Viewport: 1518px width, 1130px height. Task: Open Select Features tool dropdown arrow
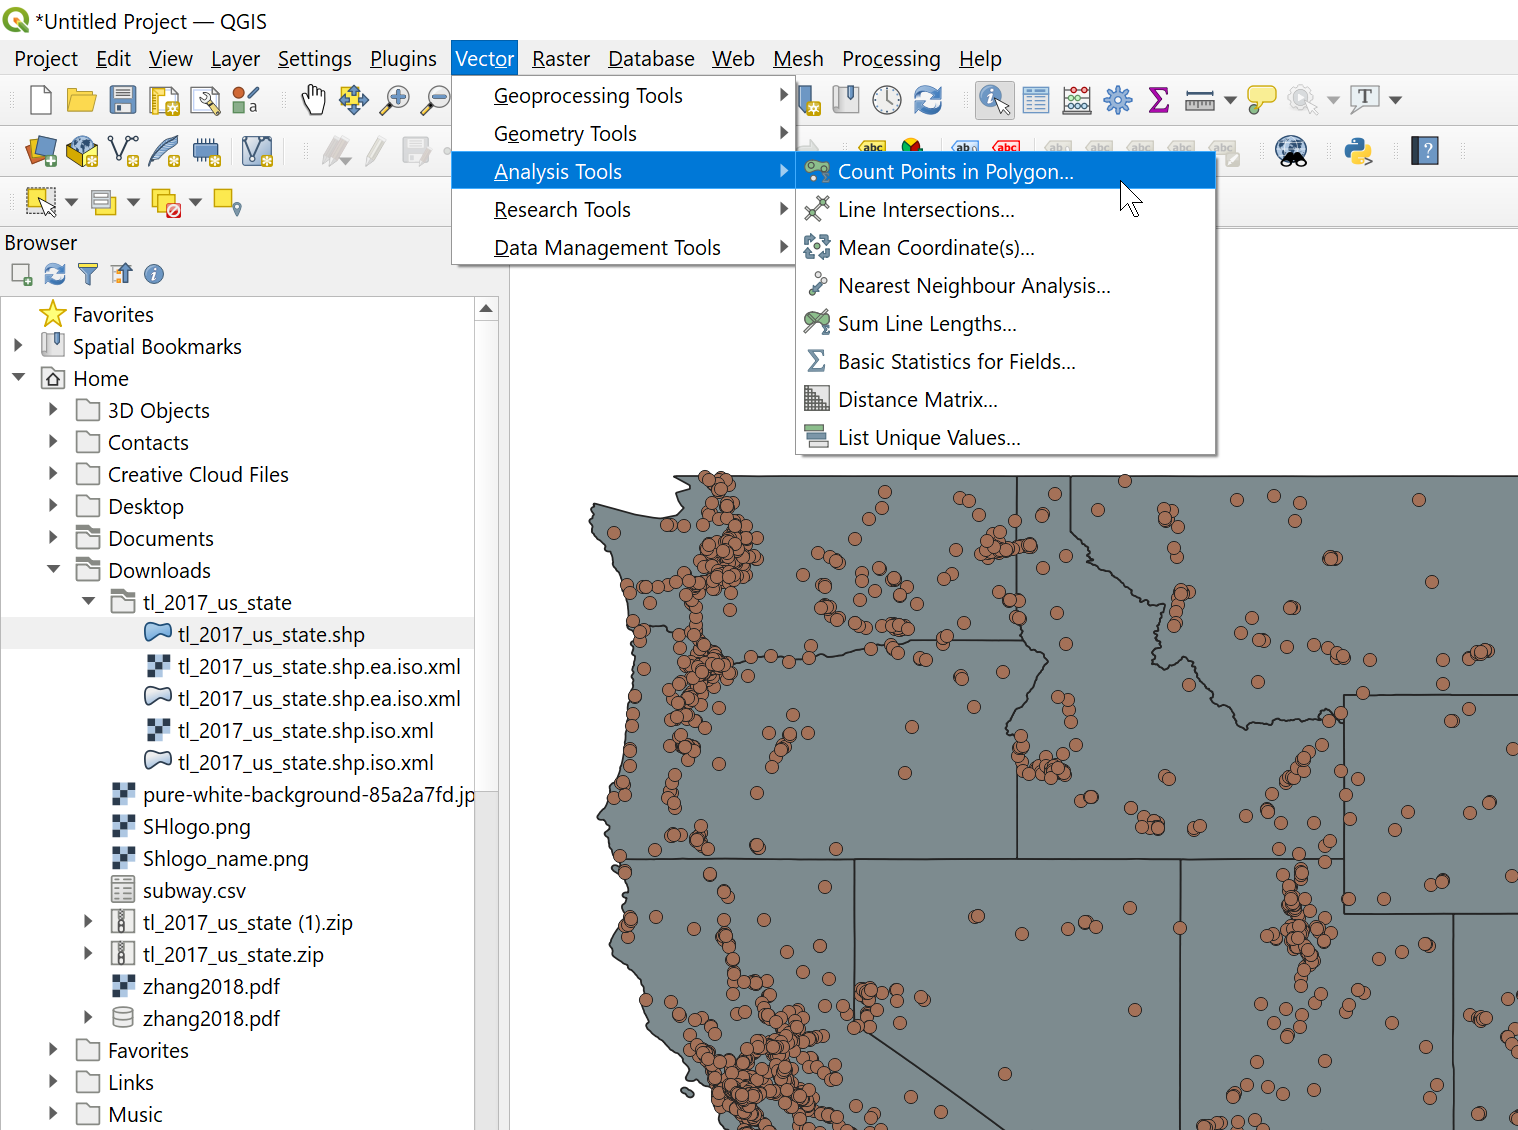pyautogui.click(x=71, y=202)
